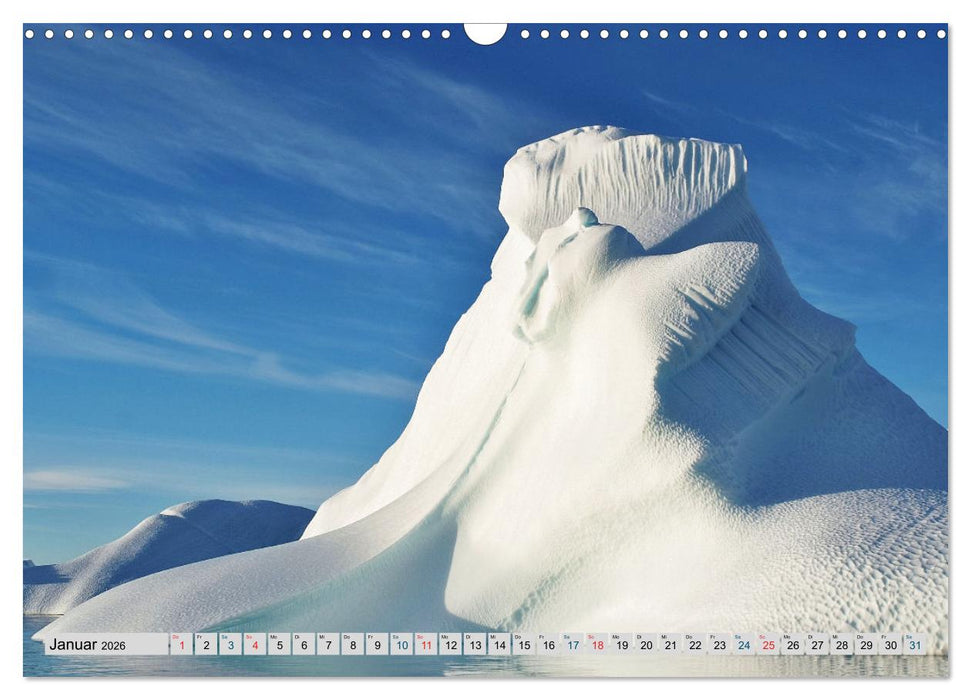This screenshot has height=700, width=971.
Task: Select the blue Saturday date 17
Action: click(574, 646)
